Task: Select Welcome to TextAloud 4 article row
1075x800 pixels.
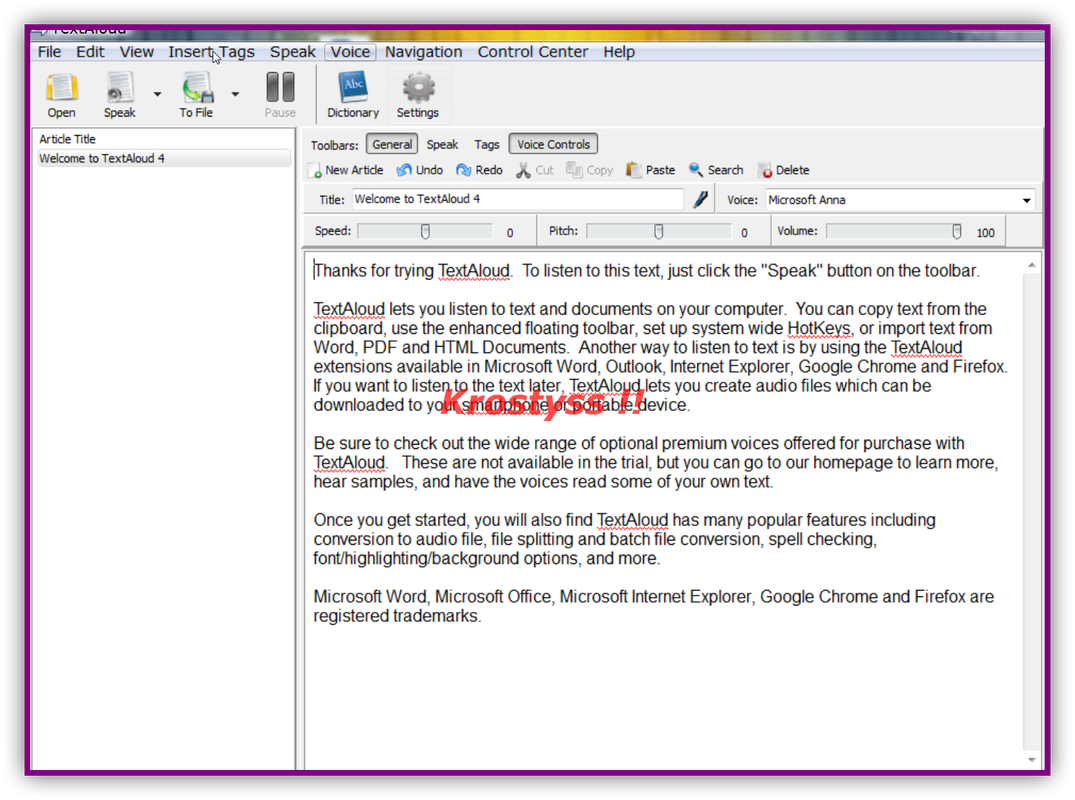Action: [x=164, y=158]
